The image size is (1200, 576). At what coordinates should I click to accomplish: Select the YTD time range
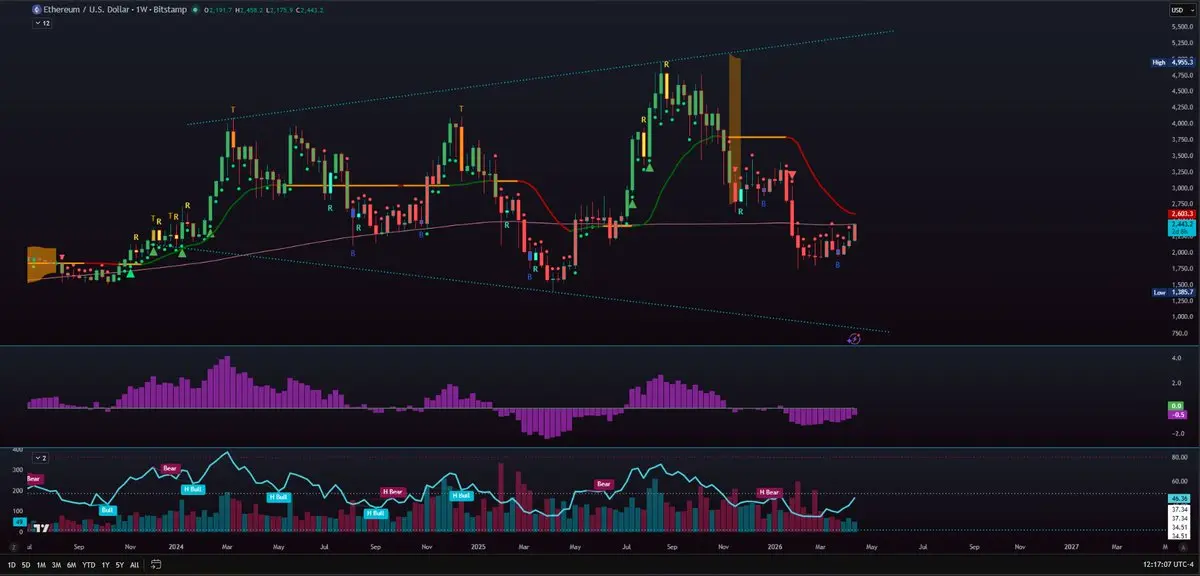88,565
